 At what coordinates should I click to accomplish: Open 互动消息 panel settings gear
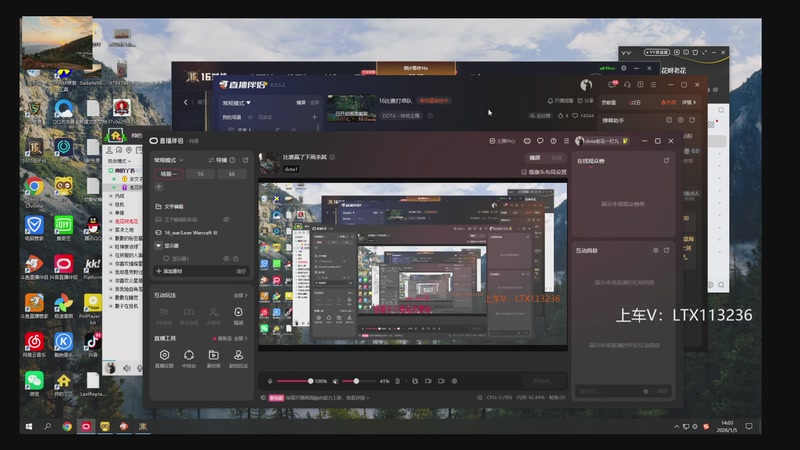(656, 251)
